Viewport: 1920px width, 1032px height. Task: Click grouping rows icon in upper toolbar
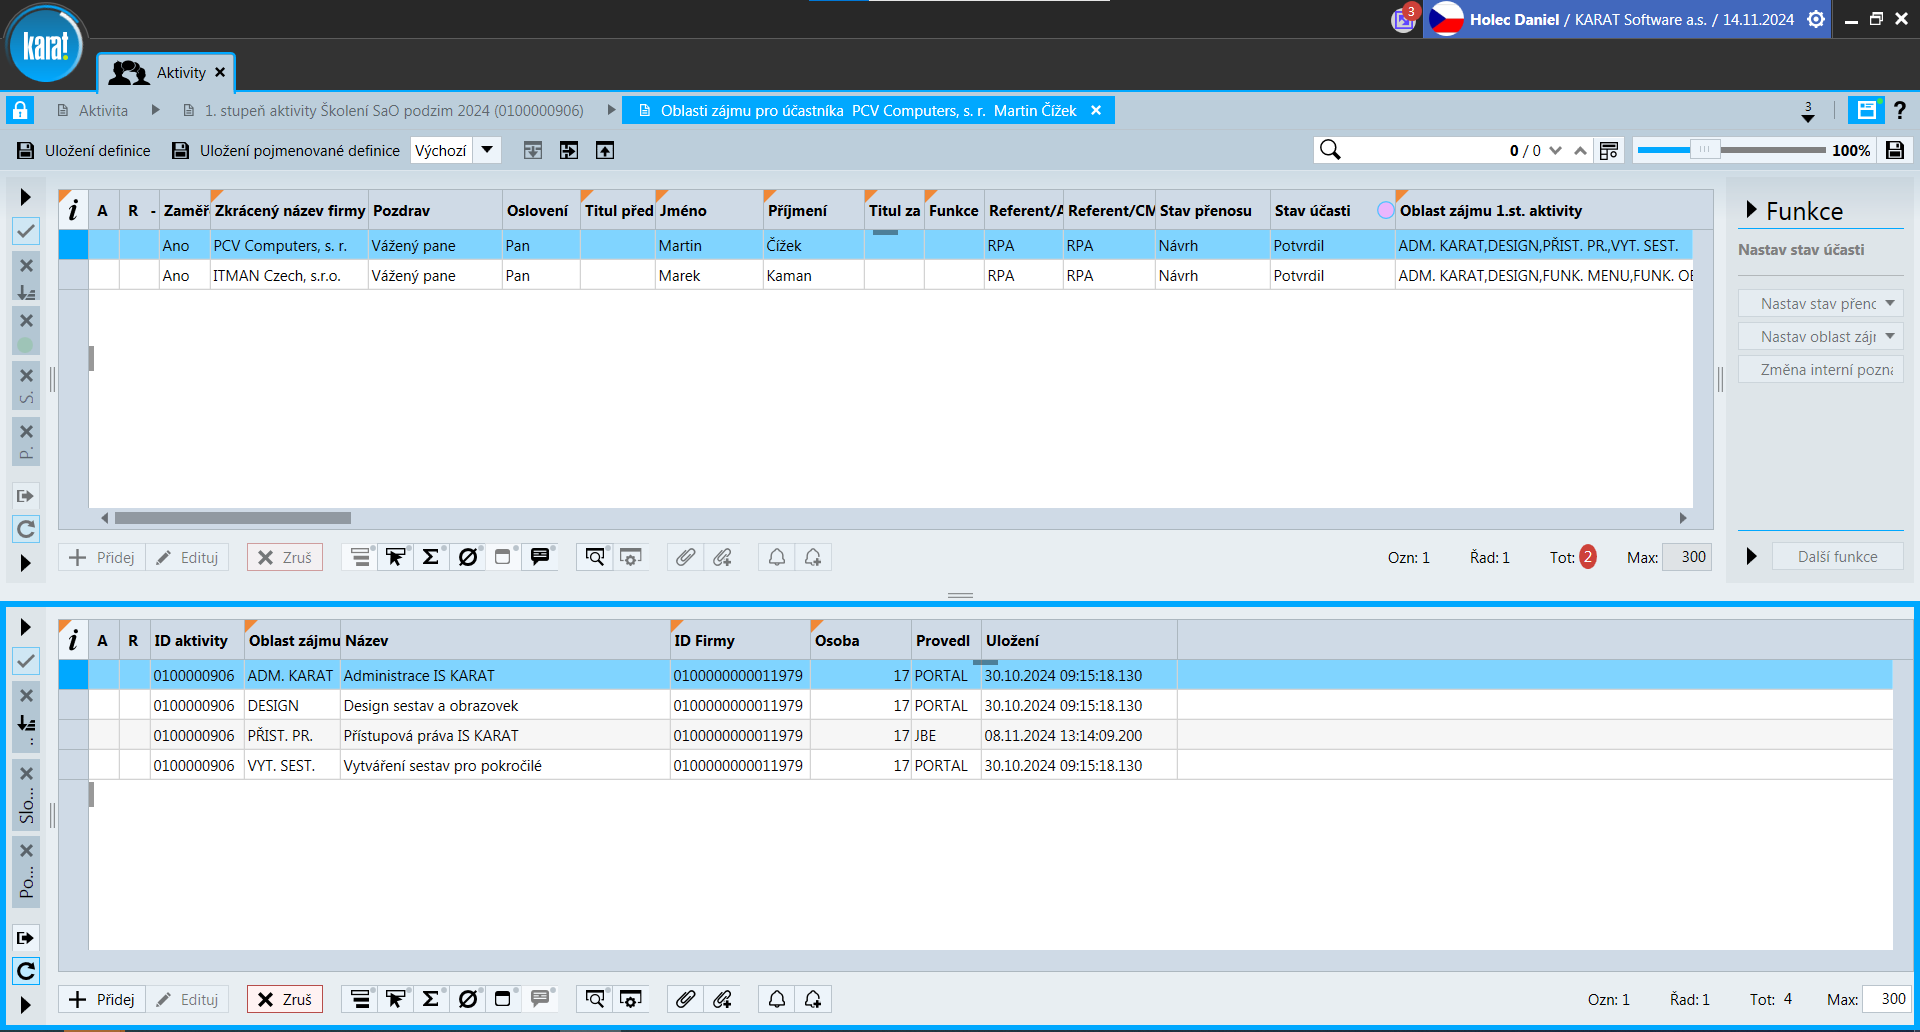point(360,557)
